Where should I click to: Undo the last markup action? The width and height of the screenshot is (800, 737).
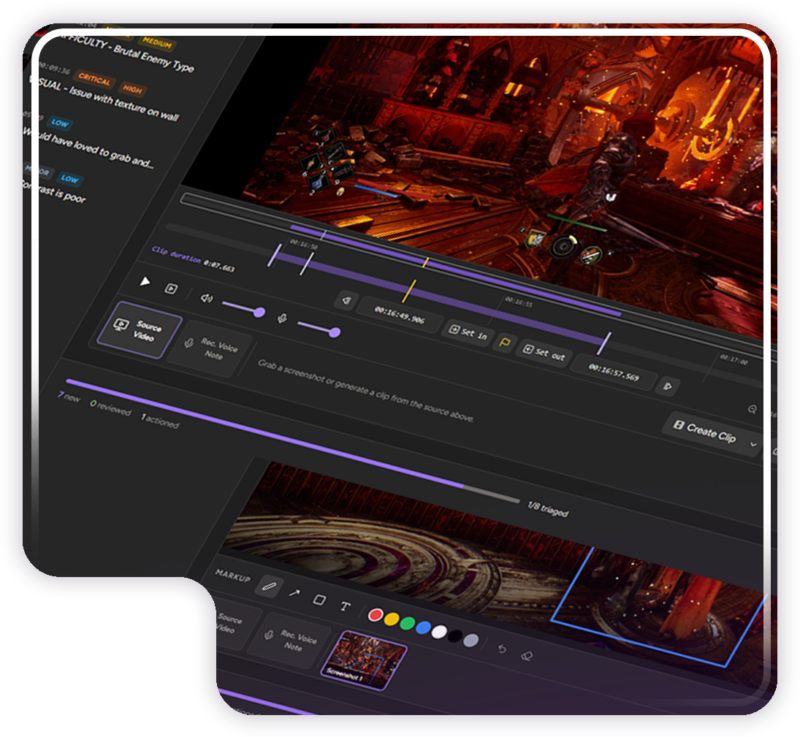[502, 648]
